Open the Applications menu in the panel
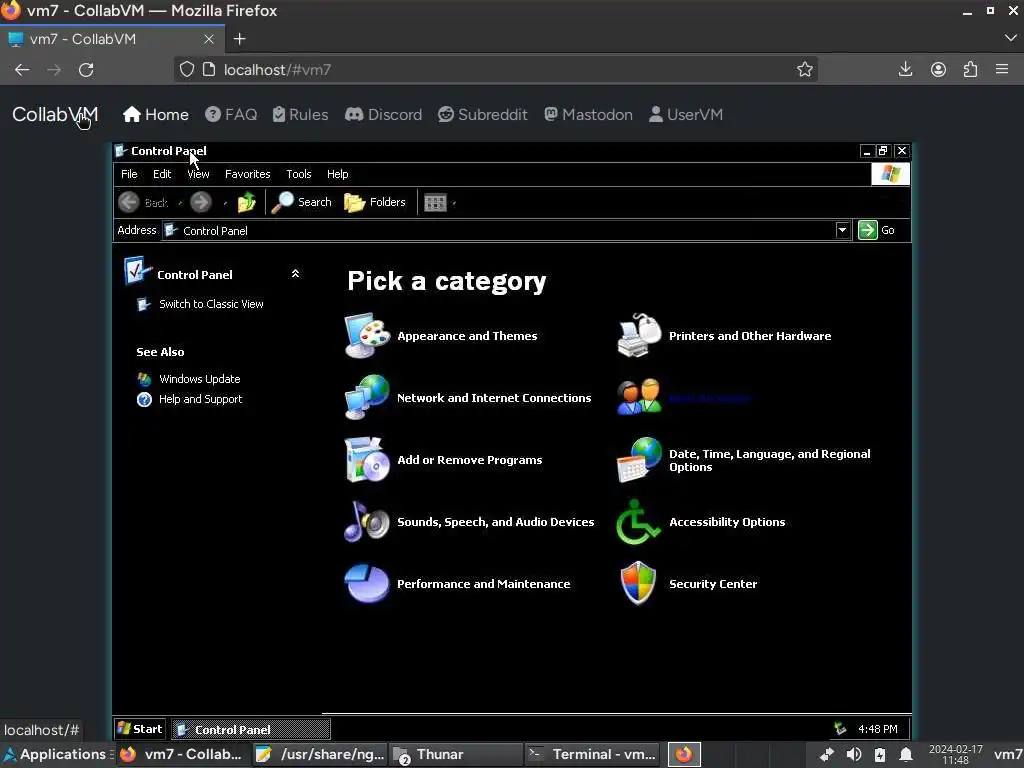The image size is (1024, 768). (56, 754)
